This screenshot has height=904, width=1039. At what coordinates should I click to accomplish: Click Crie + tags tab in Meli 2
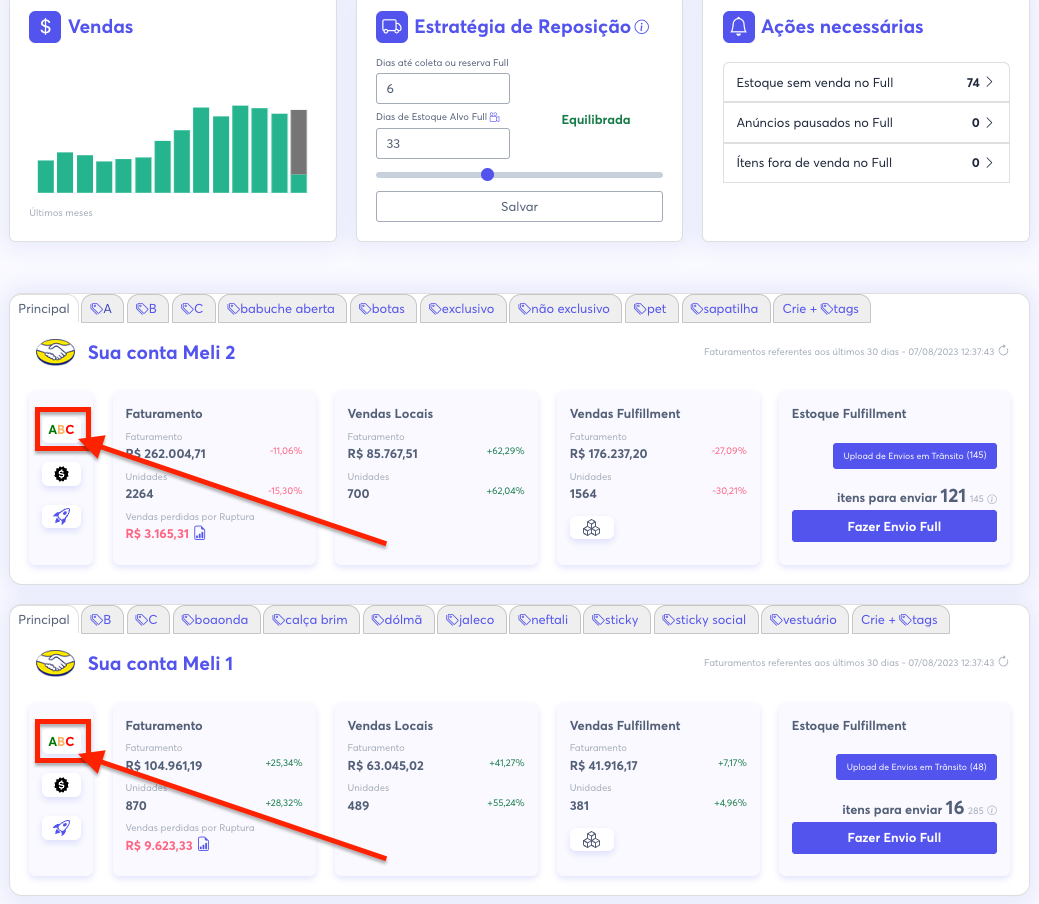821,309
